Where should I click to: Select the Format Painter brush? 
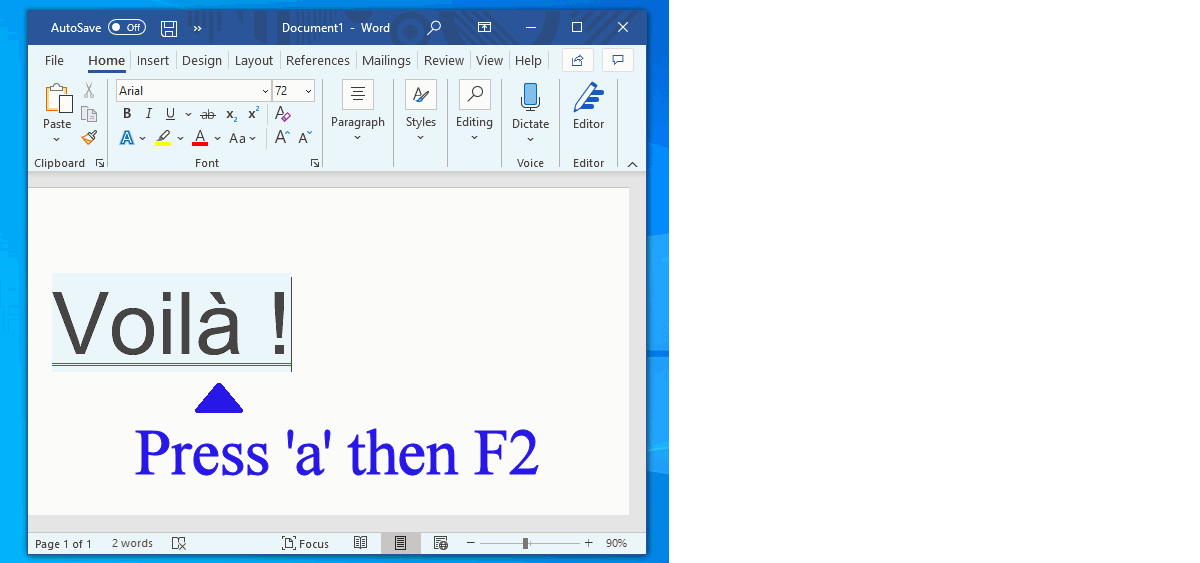pos(89,137)
